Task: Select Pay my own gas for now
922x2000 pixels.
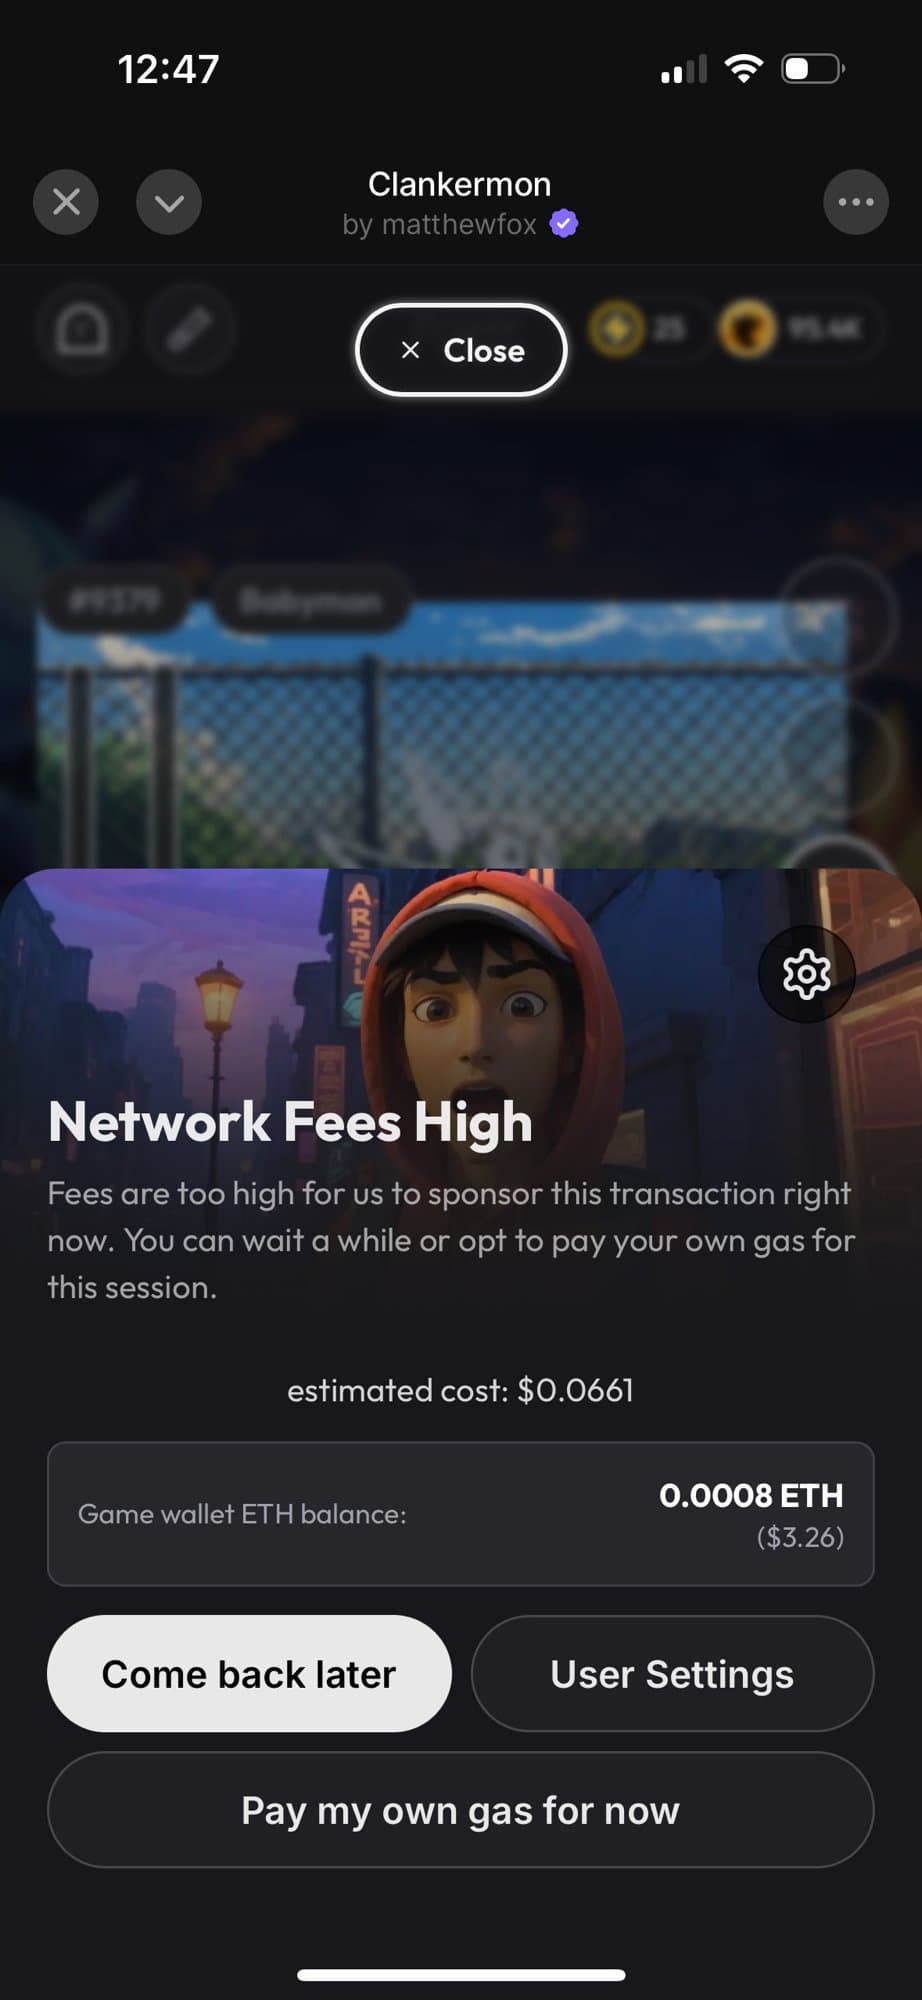Action: click(461, 1810)
